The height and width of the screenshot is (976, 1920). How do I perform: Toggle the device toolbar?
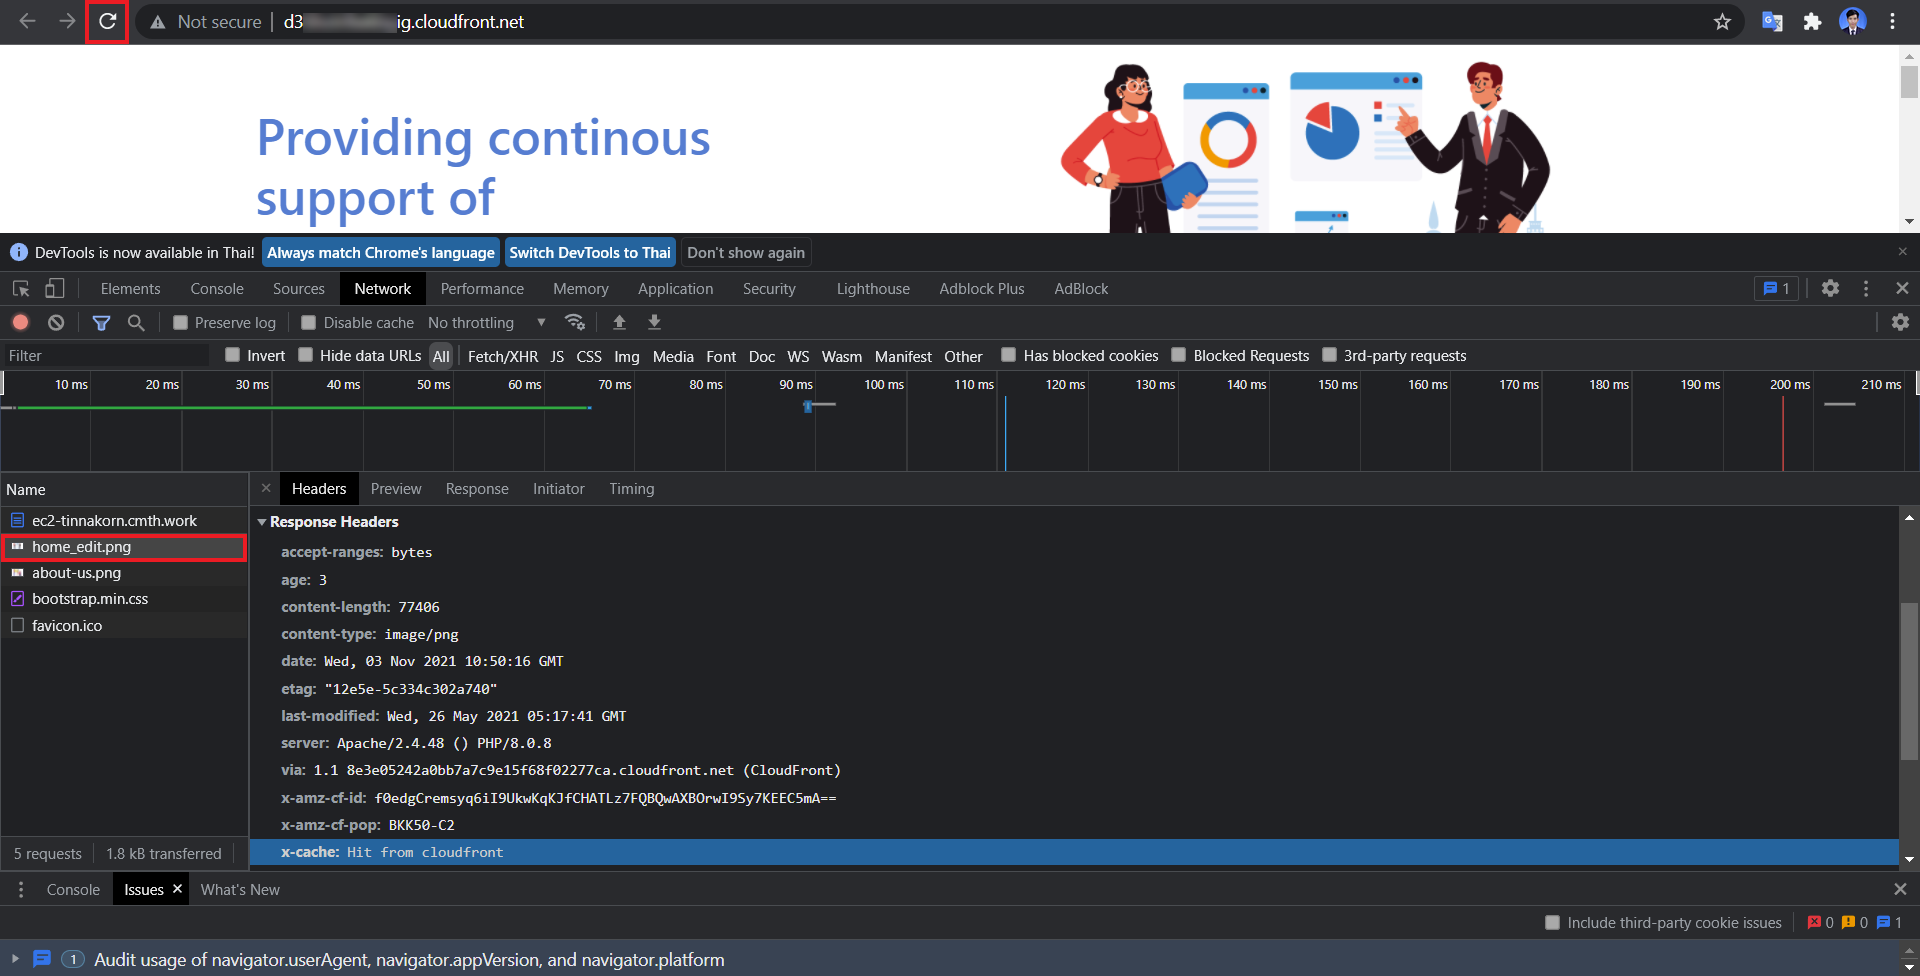coord(55,288)
